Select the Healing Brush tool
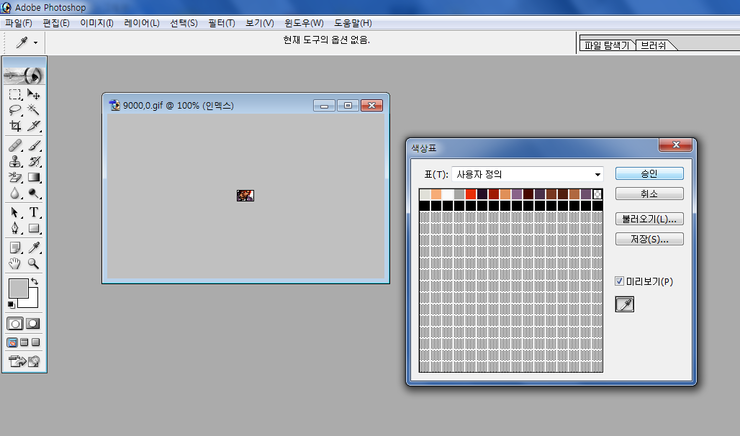 (x=15, y=145)
